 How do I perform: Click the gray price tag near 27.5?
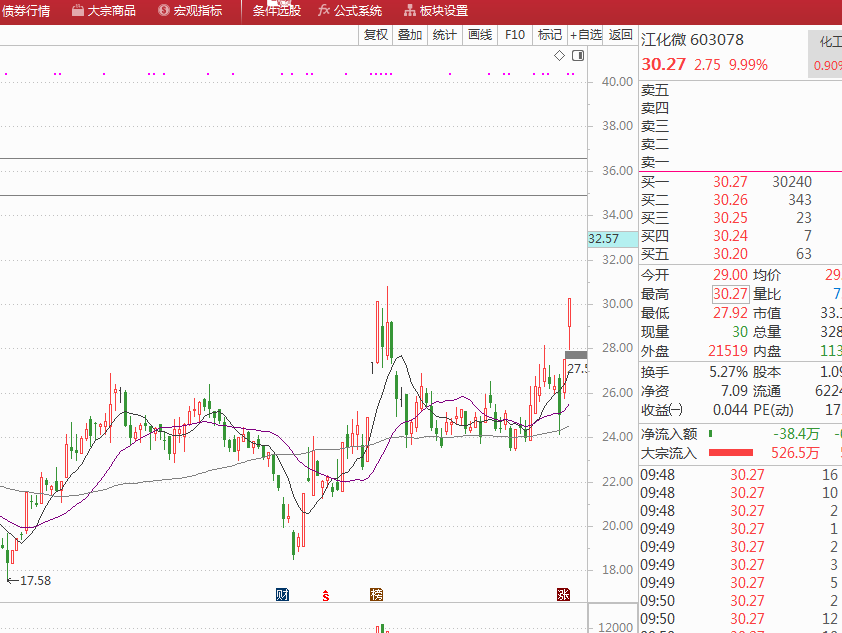click(576, 355)
